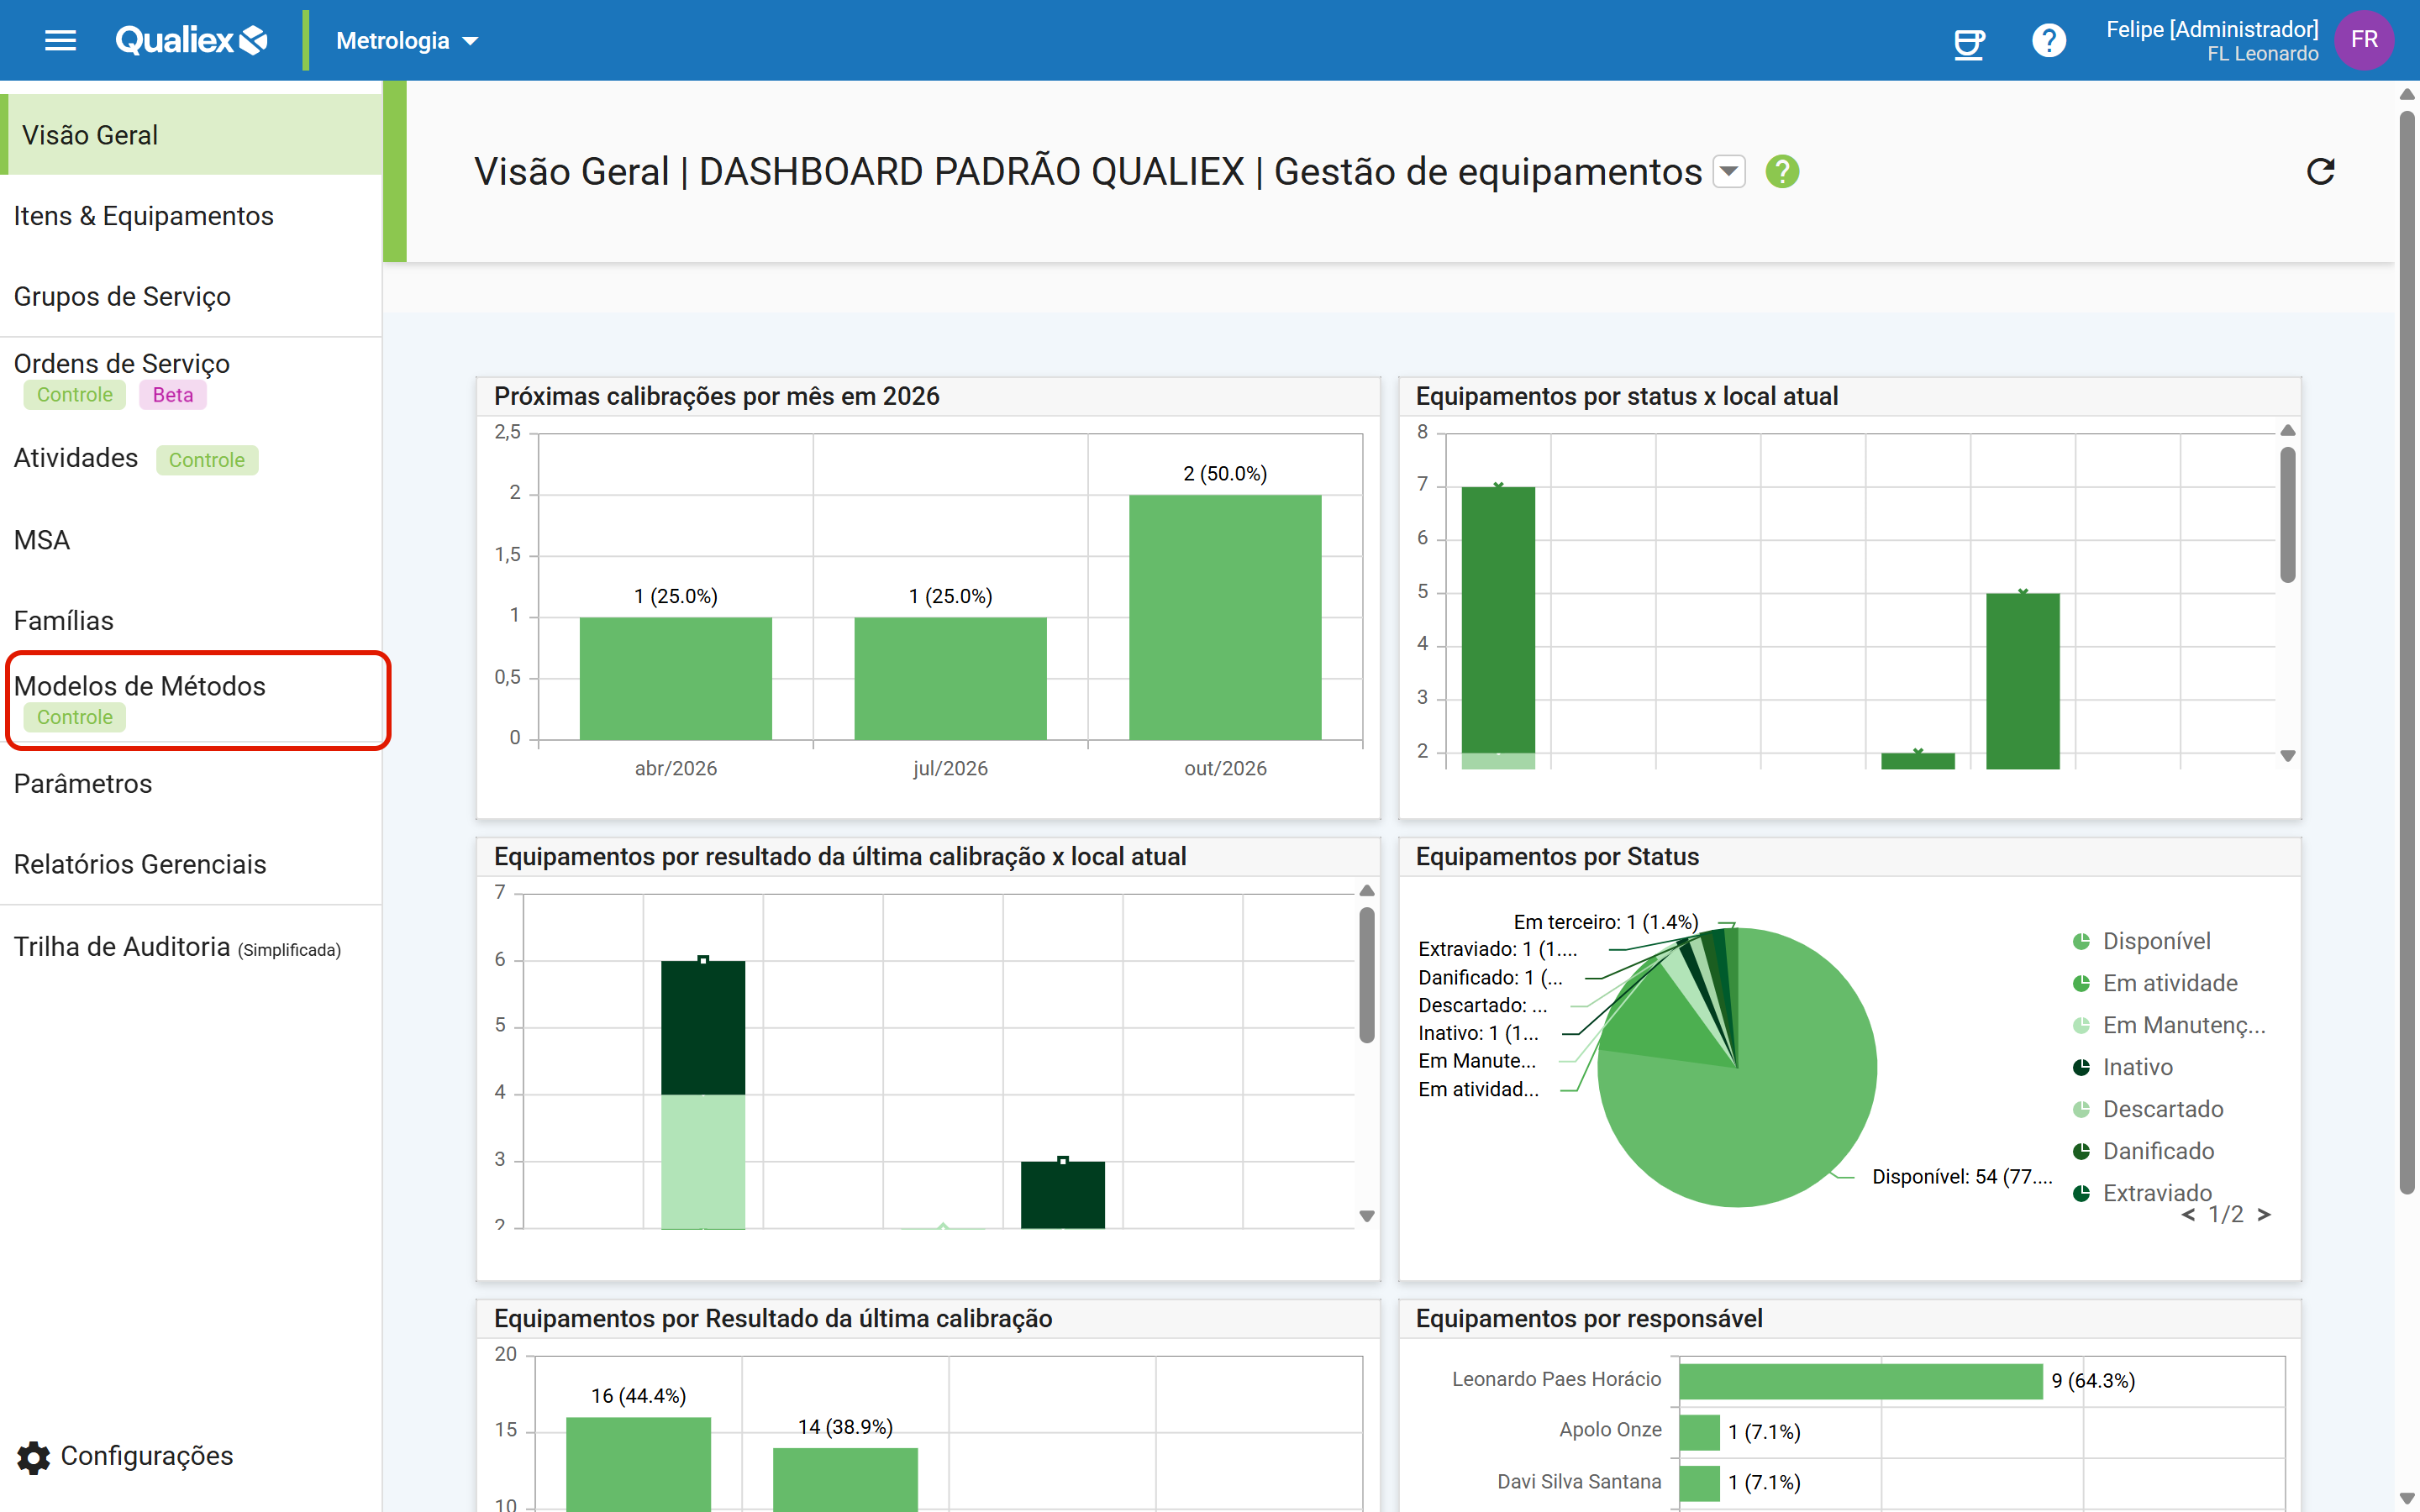Toggle Disponível legend marker in pie chart
Screen dimensions: 2420x1512
[x=2081, y=941]
